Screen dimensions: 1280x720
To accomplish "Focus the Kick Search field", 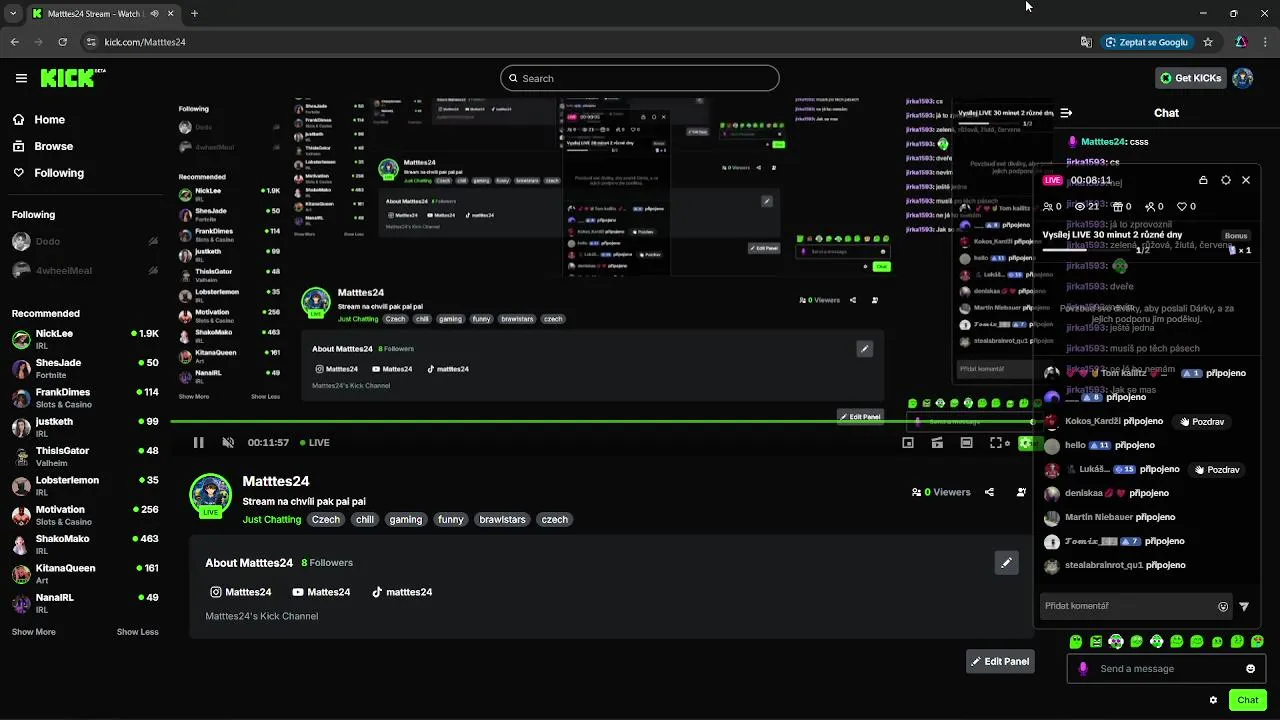I will tap(640, 78).
